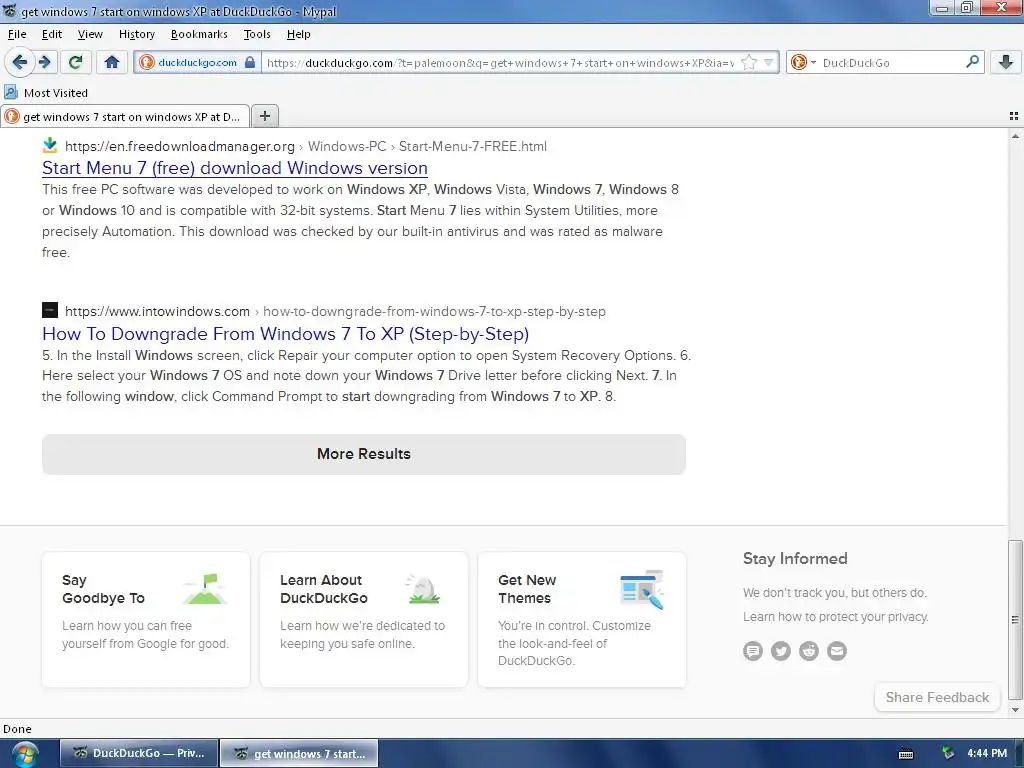The image size is (1024, 768).
Task: Show all tabs with the grid icon
Action: click(x=1014, y=116)
